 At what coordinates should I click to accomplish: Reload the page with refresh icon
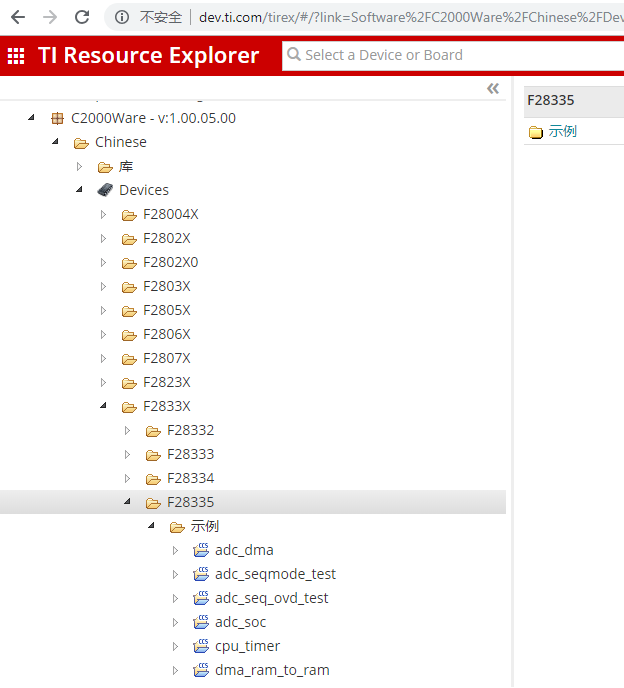point(82,17)
